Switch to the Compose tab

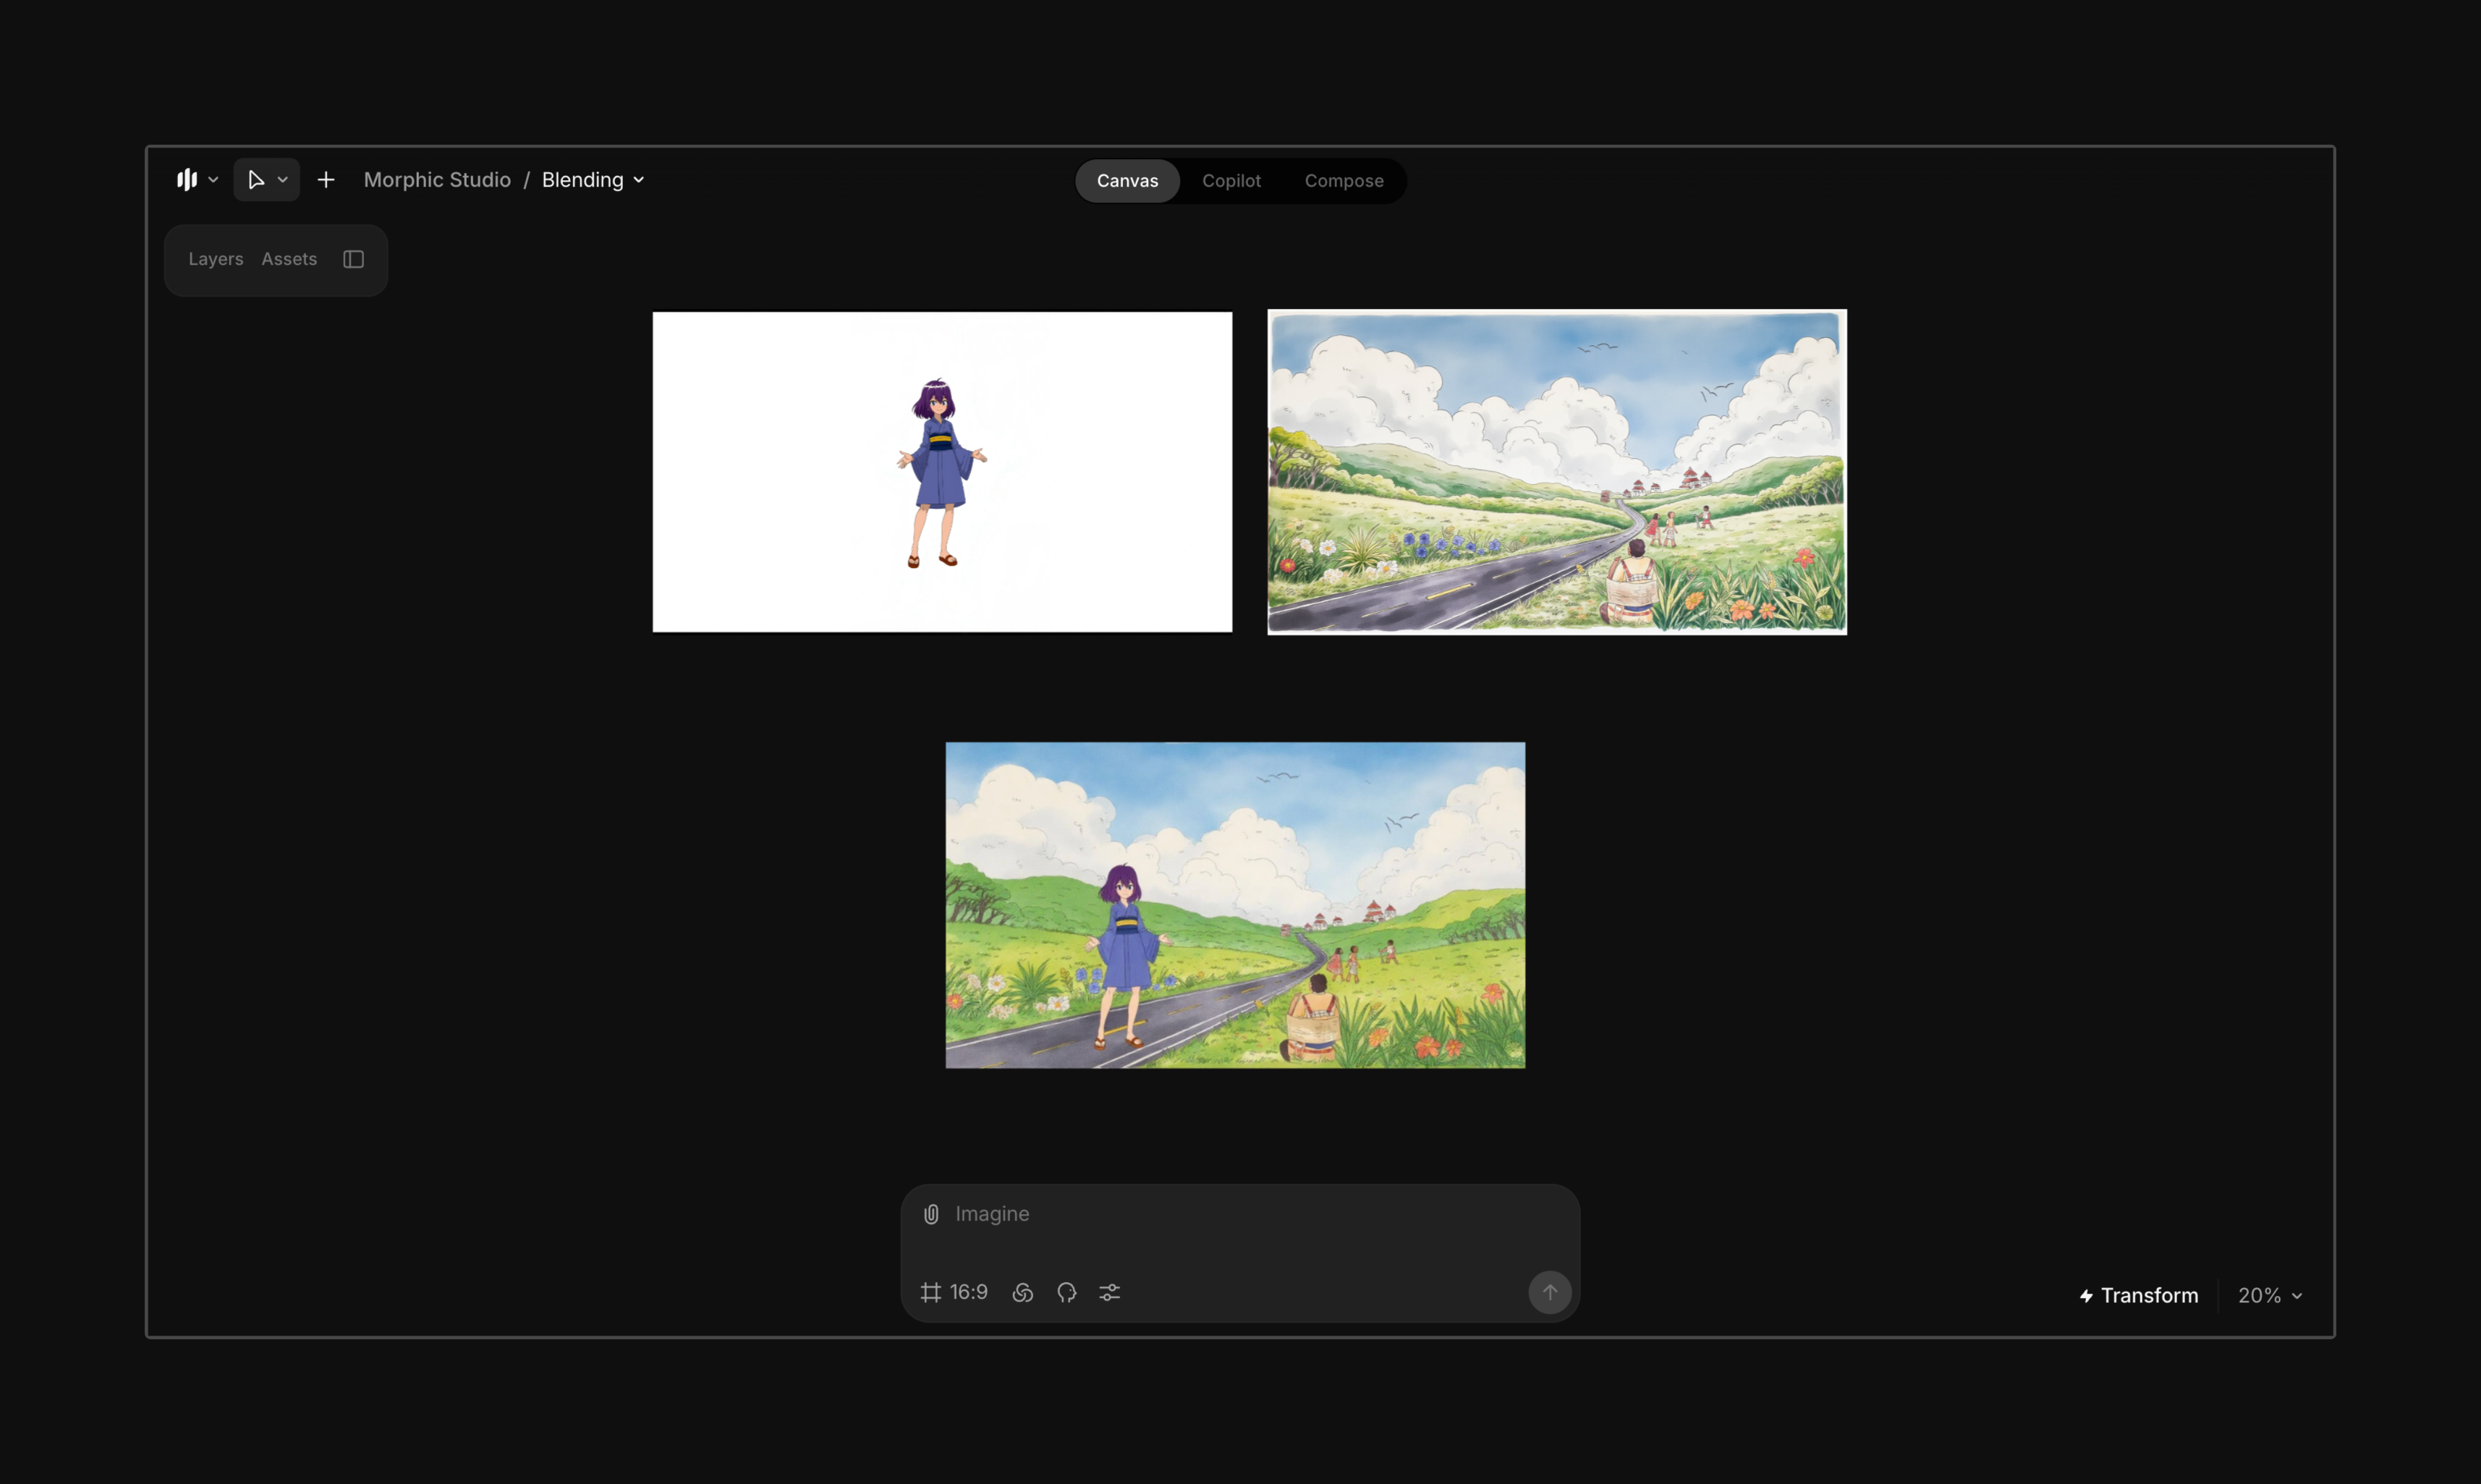click(x=1343, y=181)
